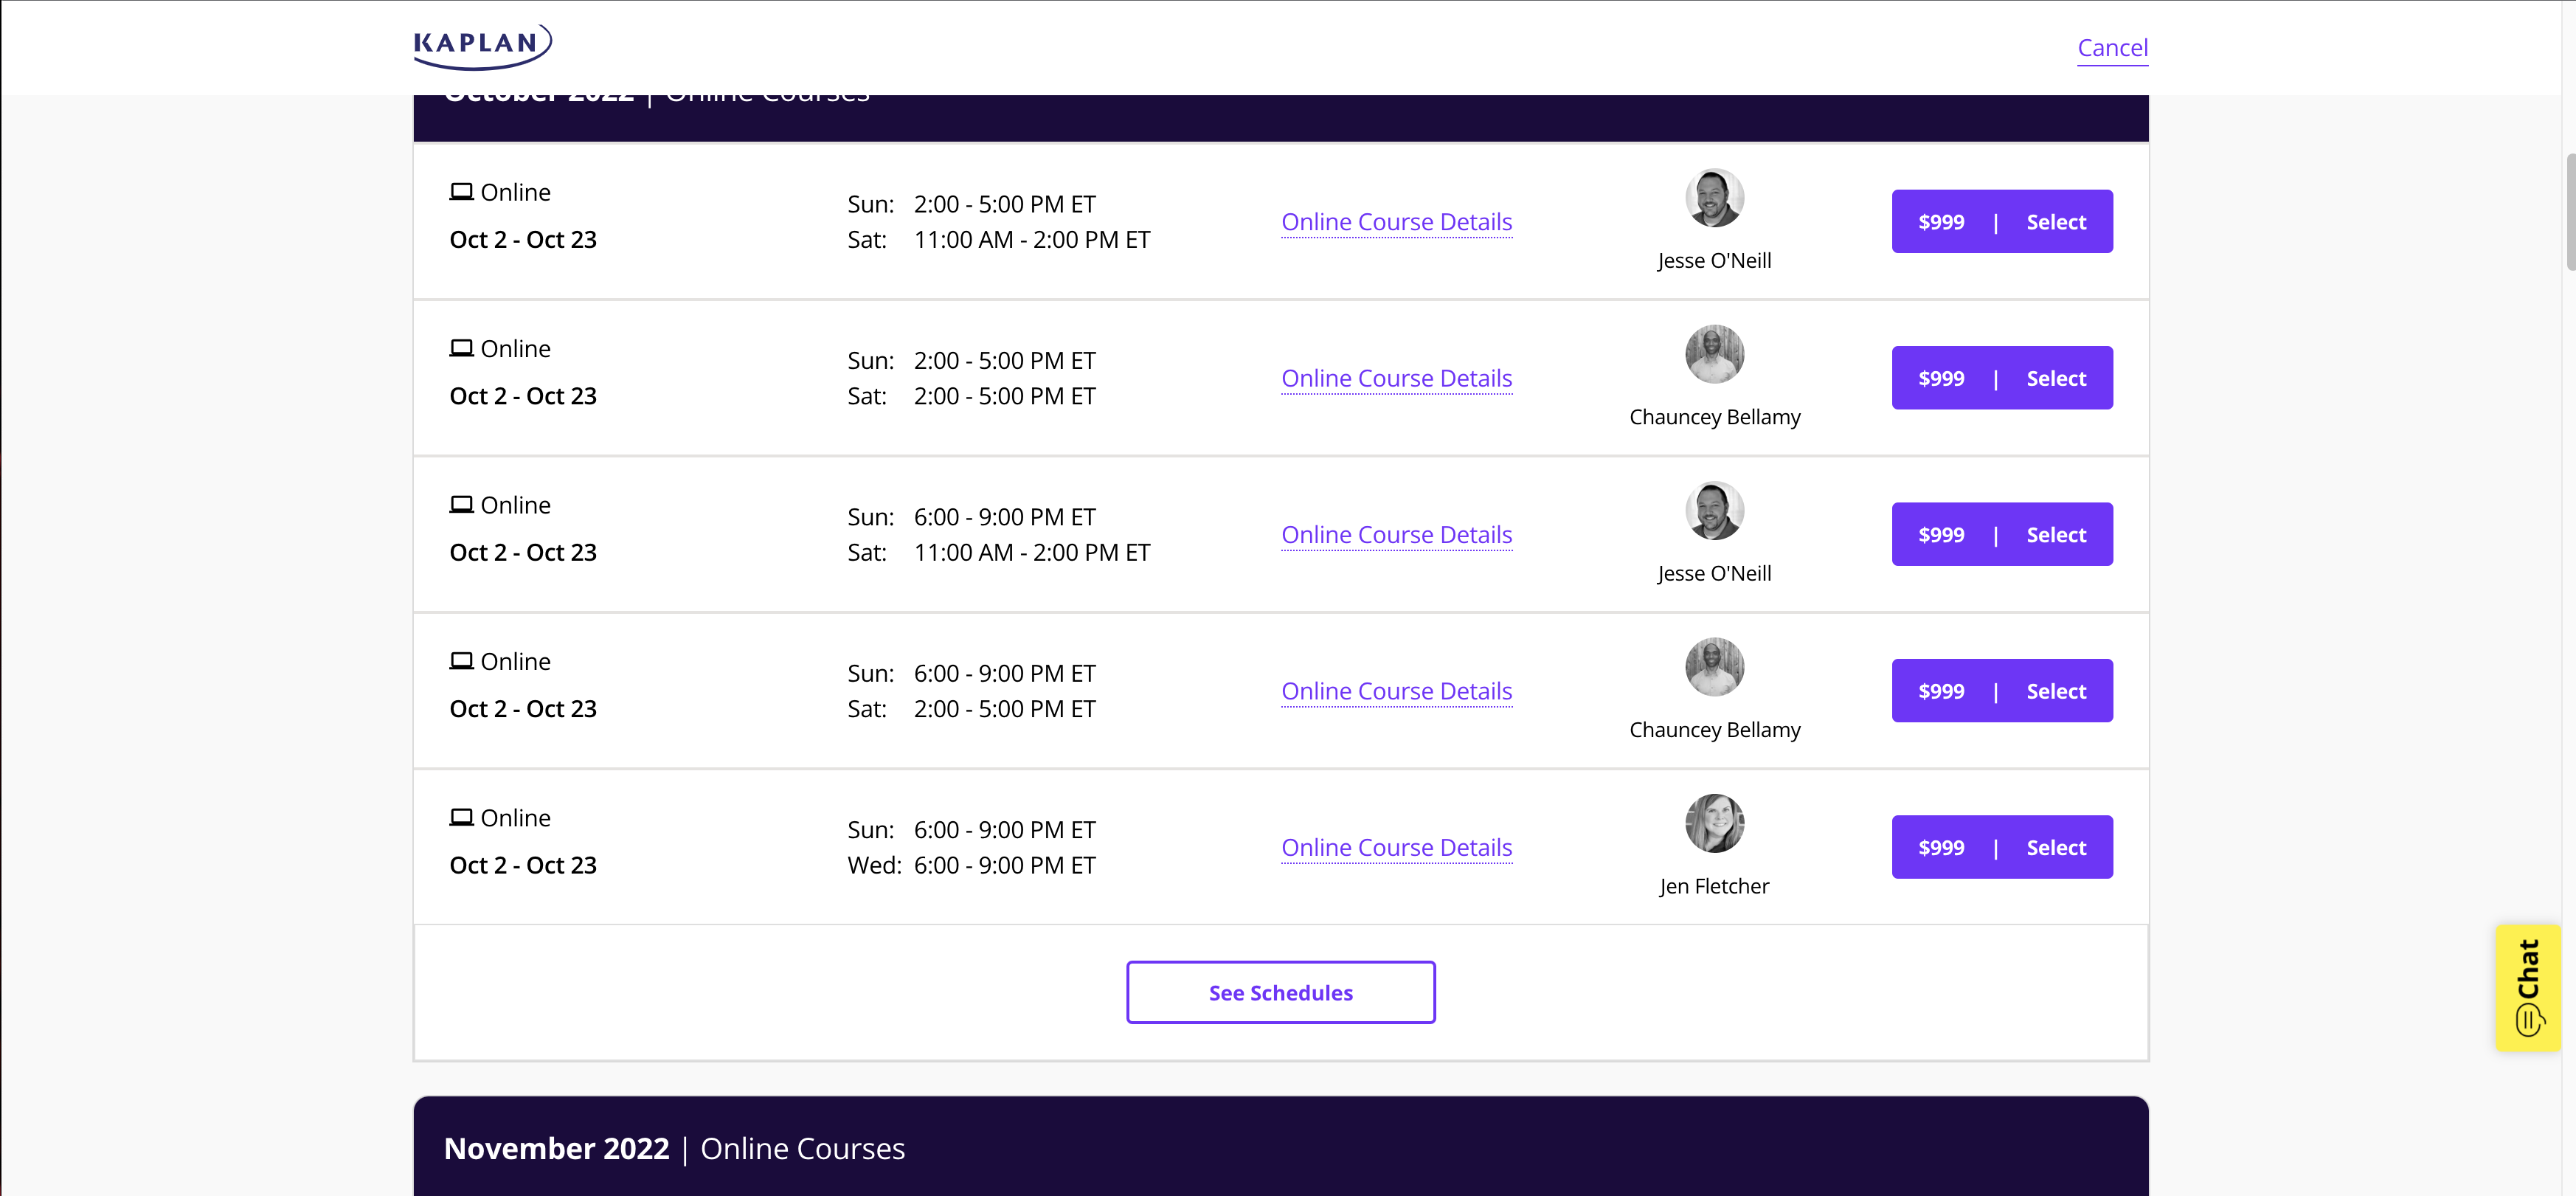The height and width of the screenshot is (1196, 2576).
Task: Click laptop icon of first Online course
Action: [461, 191]
